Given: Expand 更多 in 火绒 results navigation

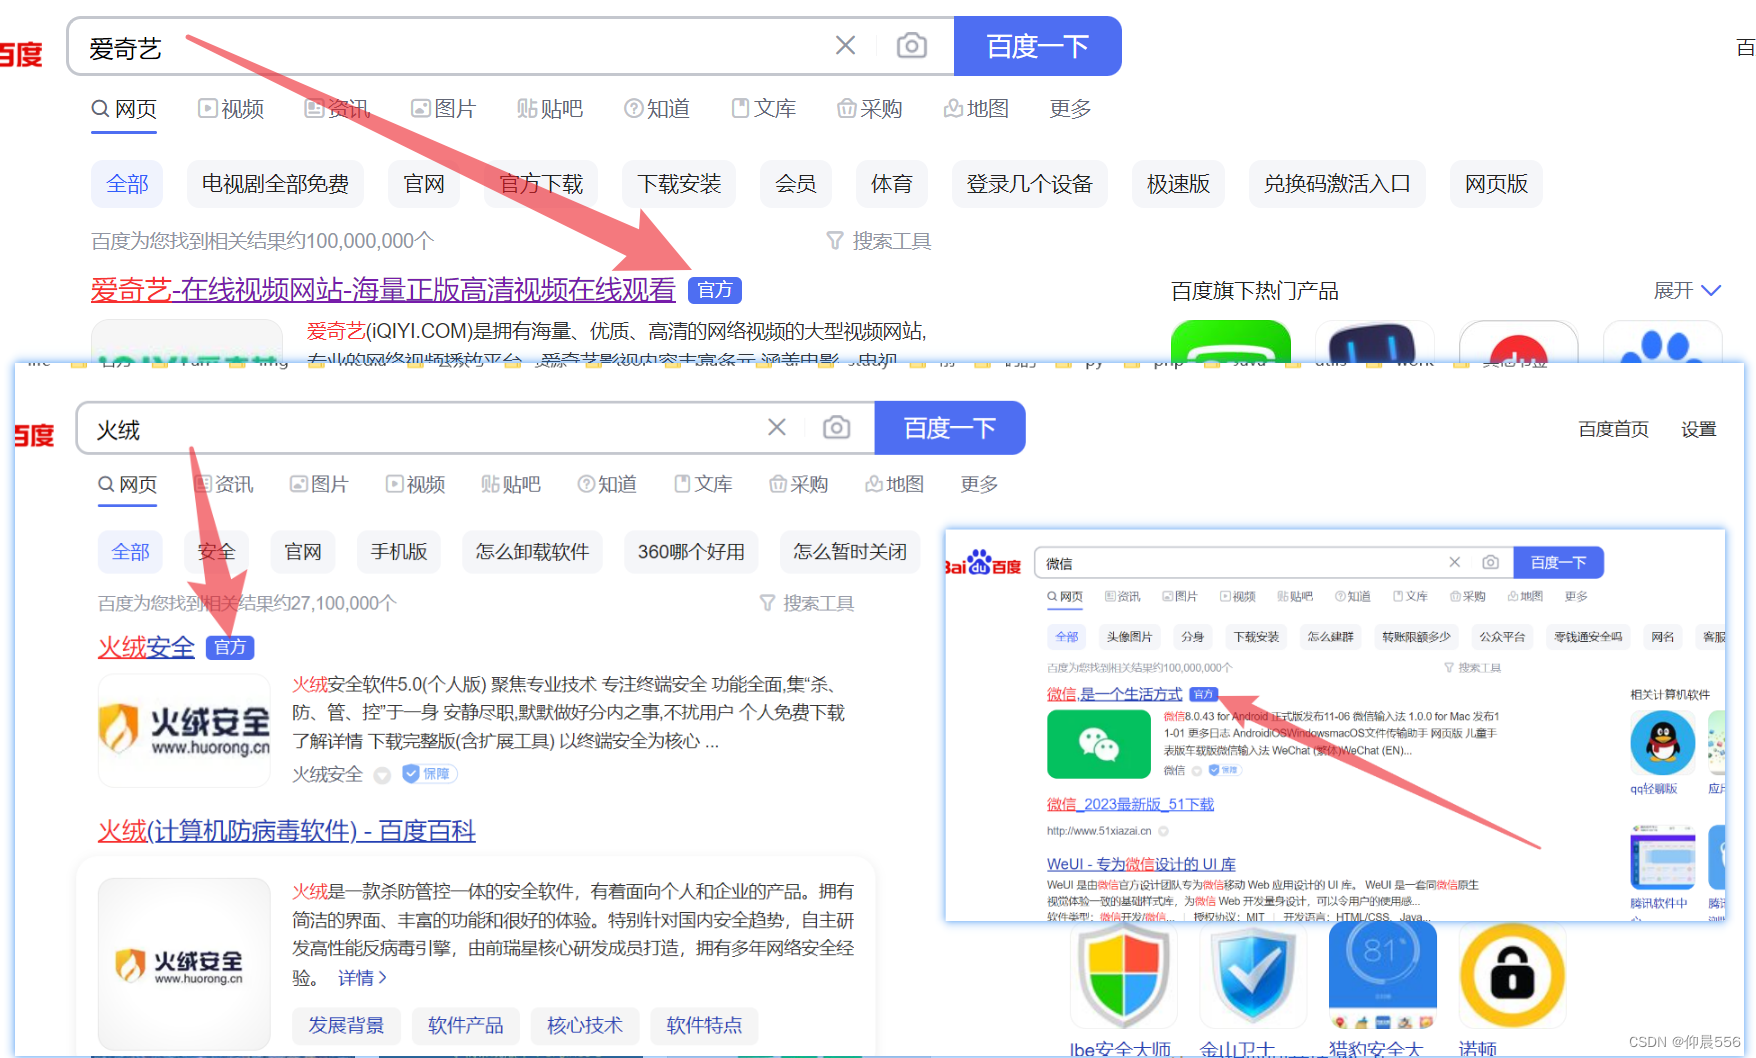Looking at the screenshot, I should [979, 484].
